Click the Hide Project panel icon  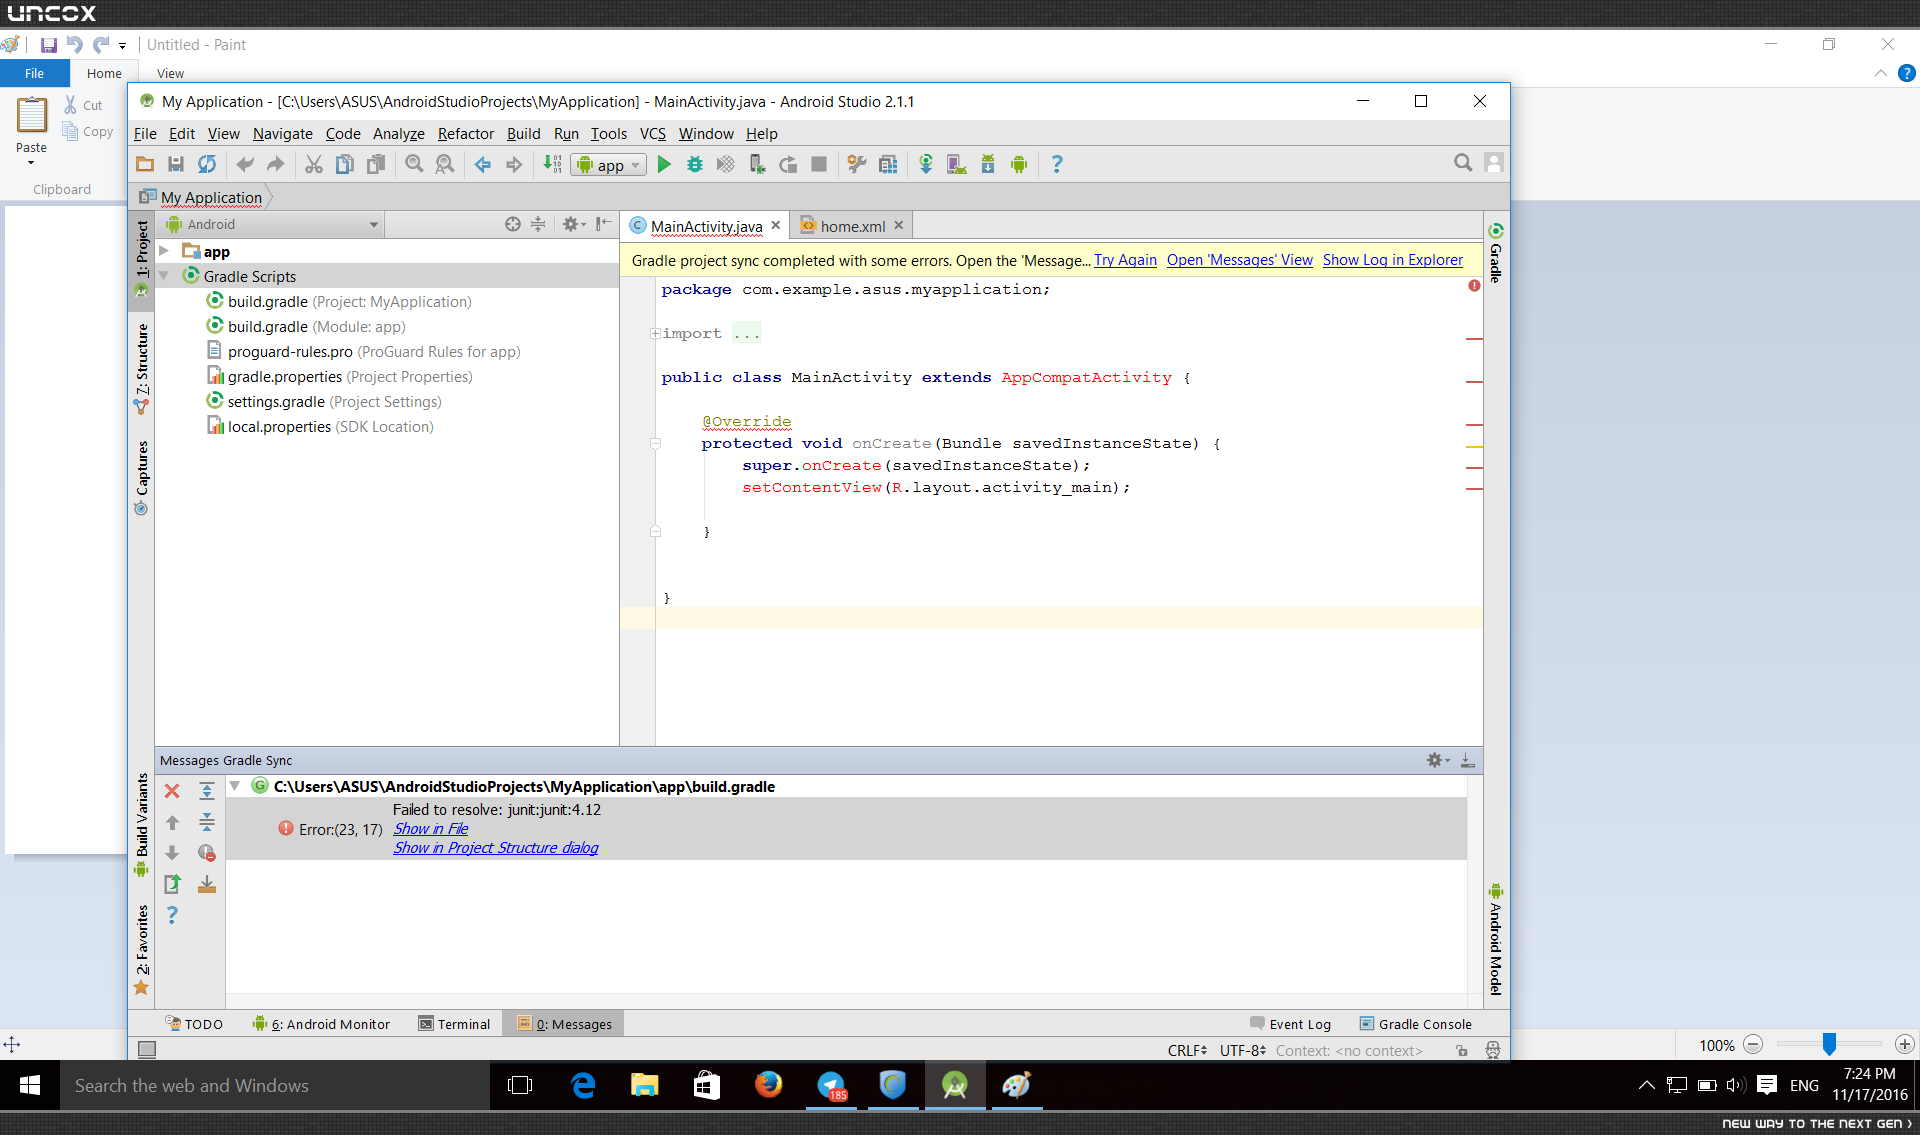pos(603,224)
